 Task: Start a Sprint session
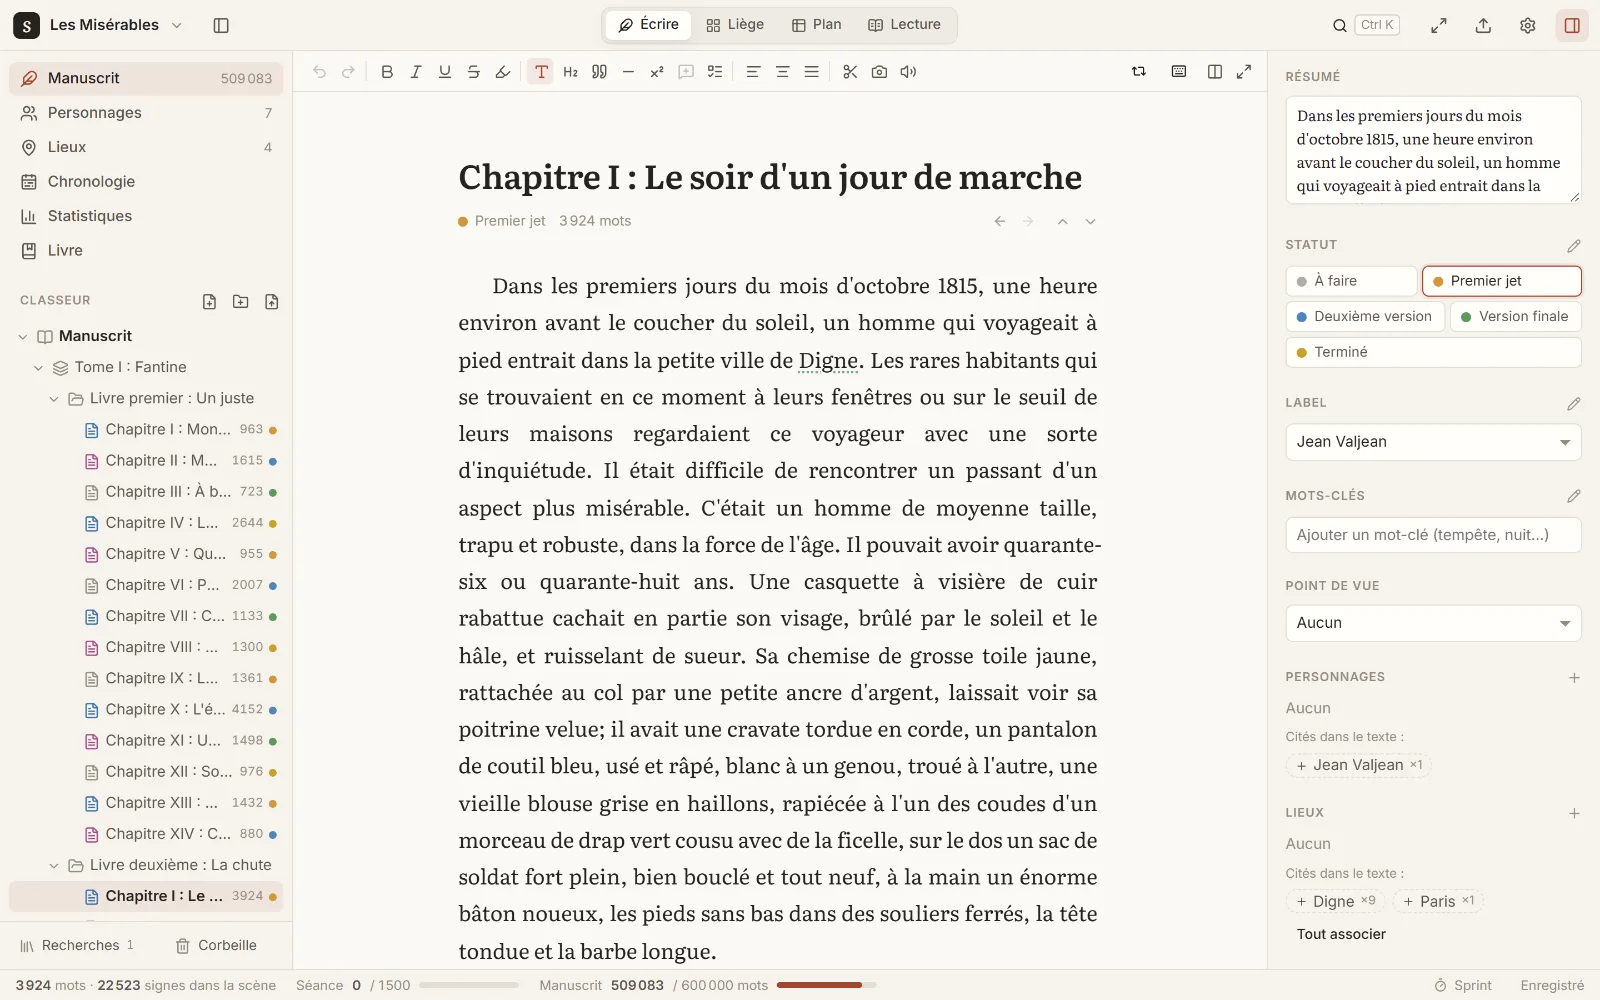pos(1462,986)
